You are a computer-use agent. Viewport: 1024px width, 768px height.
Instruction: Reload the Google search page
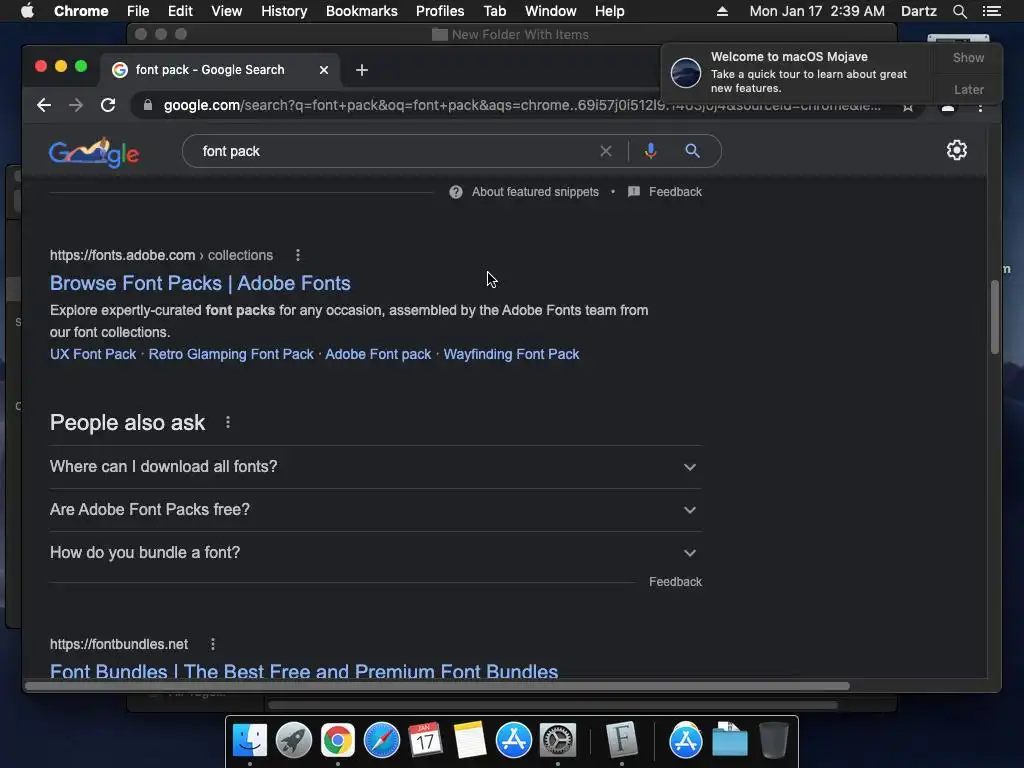(x=108, y=105)
